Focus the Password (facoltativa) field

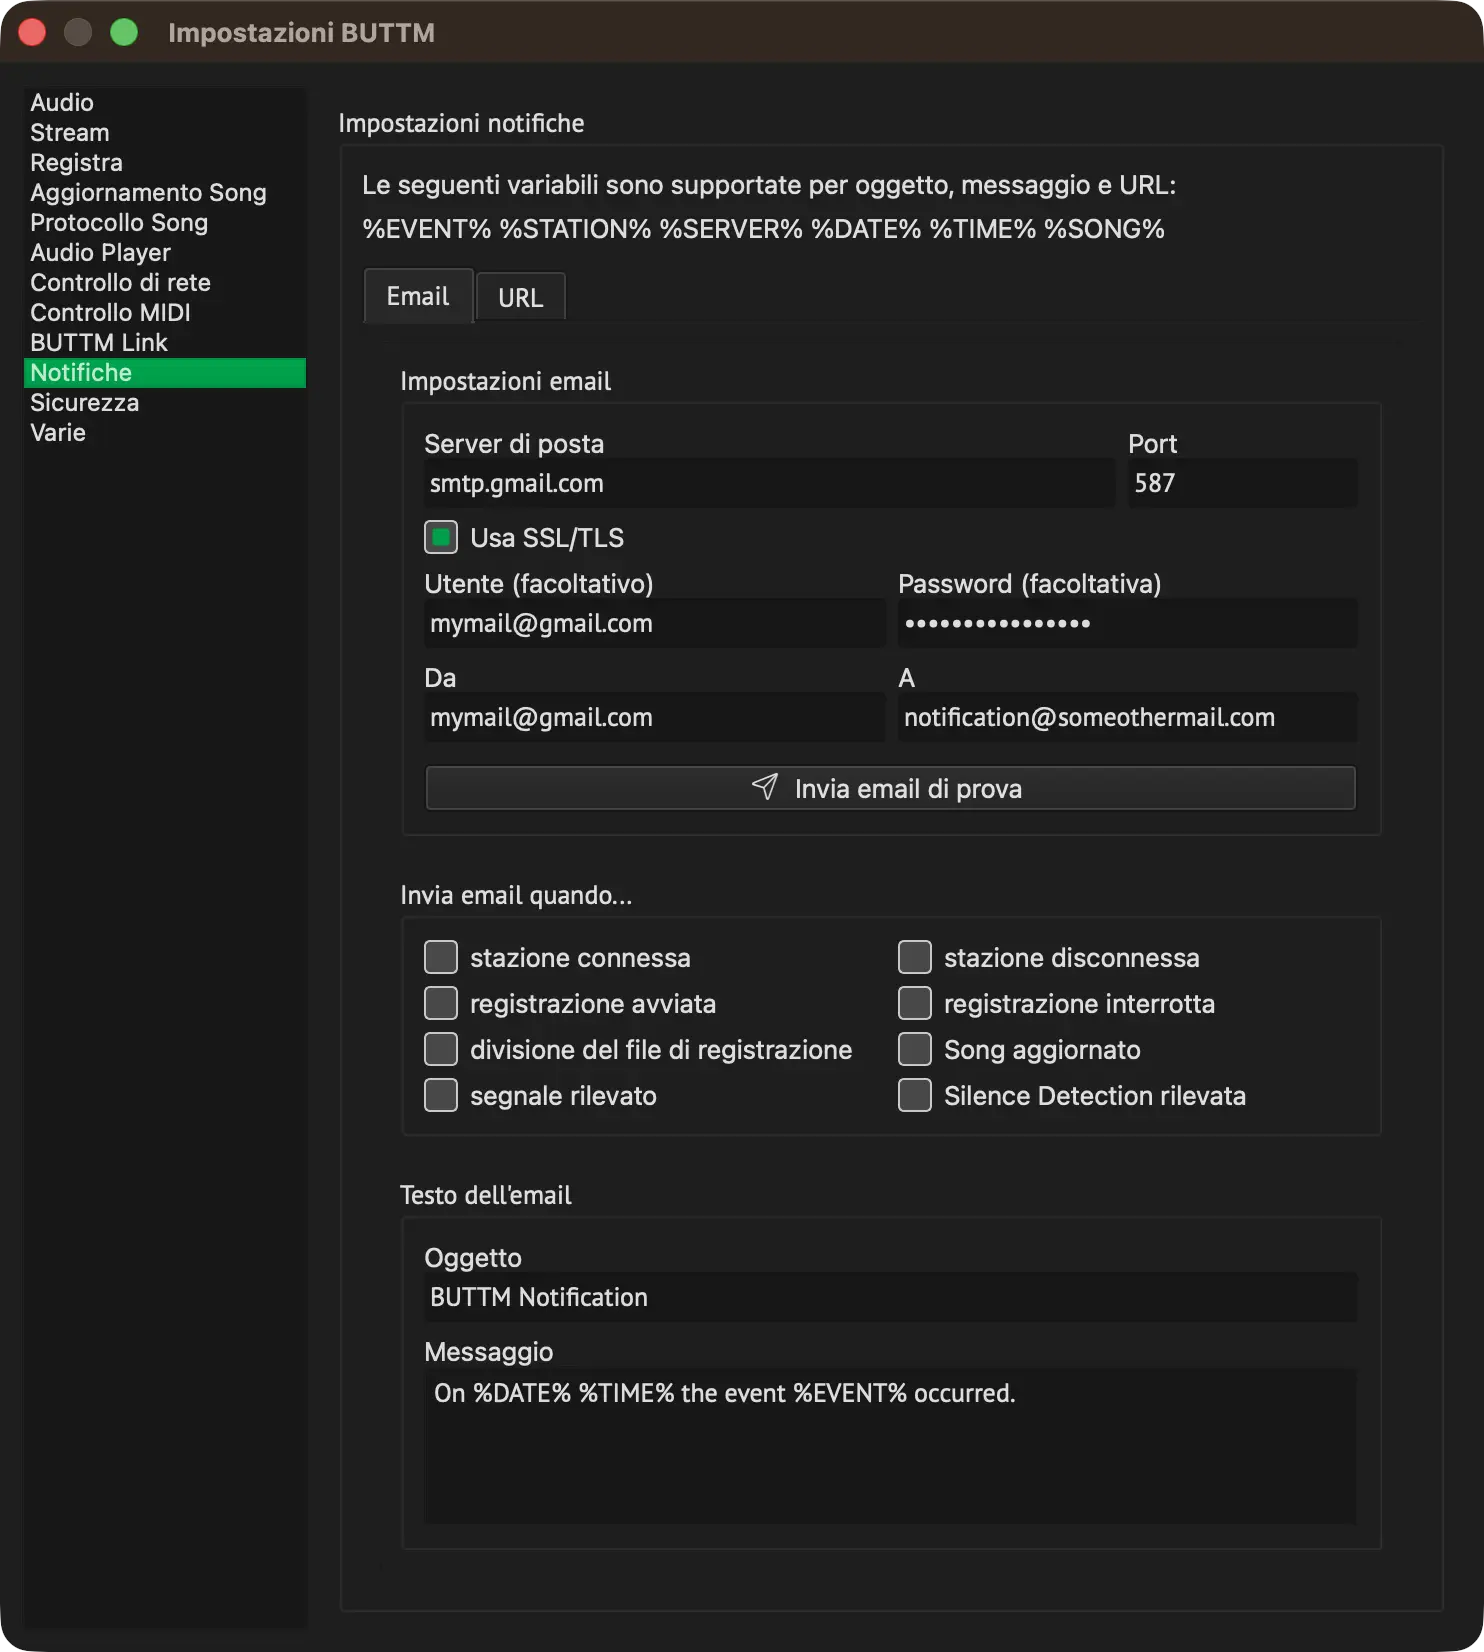[x=1128, y=623]
